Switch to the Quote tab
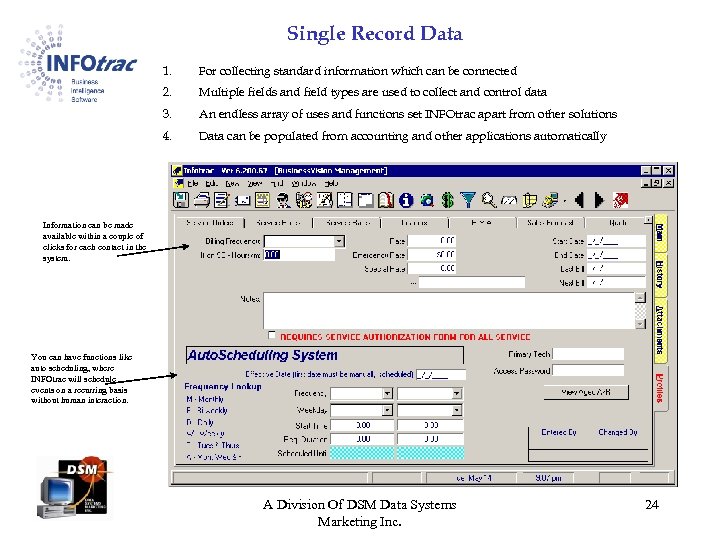Image resolution: width=720 pixels, height=540 pixels. click(617, 223)
